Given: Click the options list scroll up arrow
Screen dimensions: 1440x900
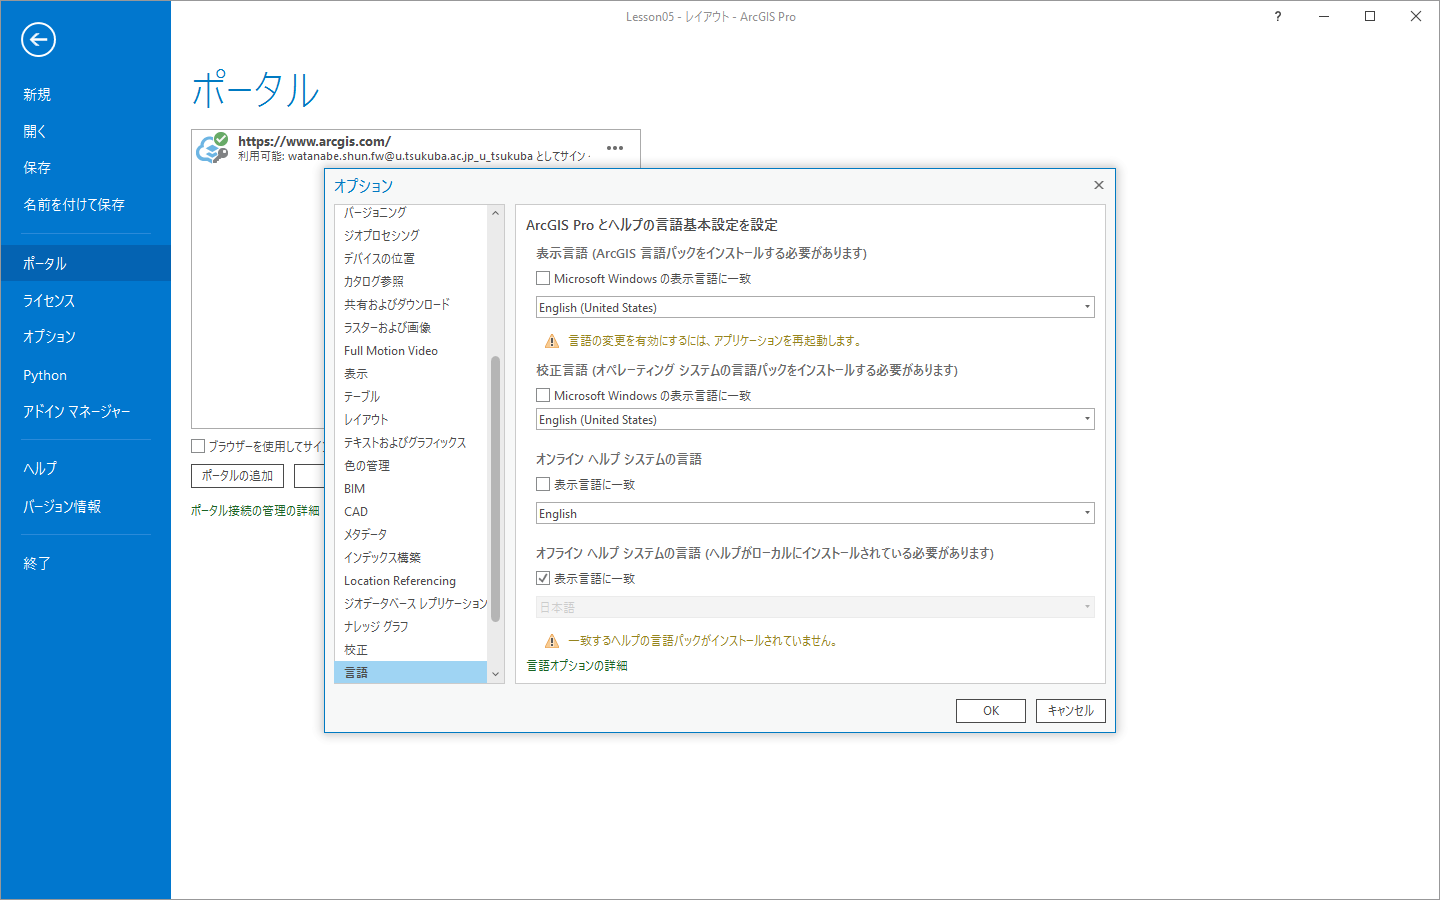Looking at the screenshot, I should coord(495,213).
